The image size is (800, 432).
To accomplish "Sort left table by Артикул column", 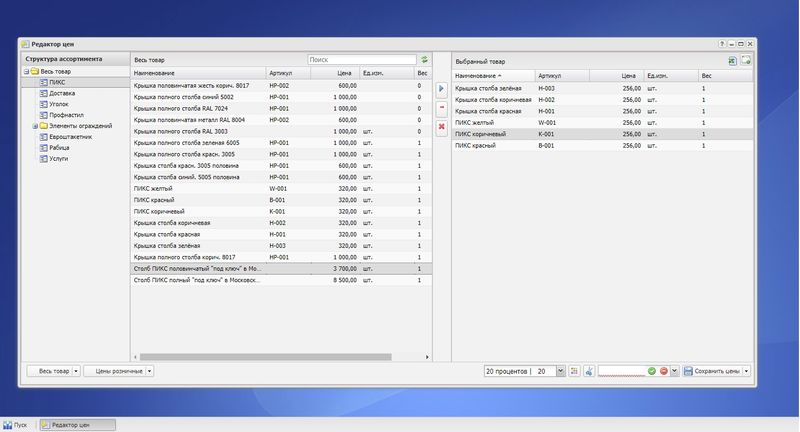I will pos(288,73).
